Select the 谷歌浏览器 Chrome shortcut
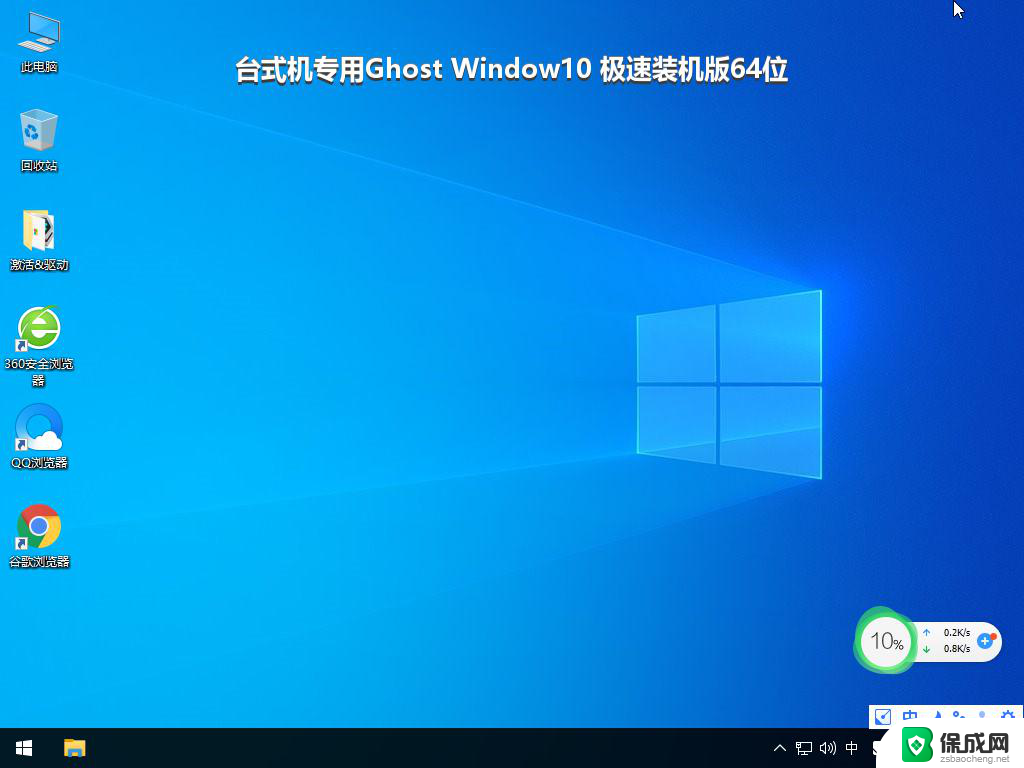The height and width of the screenshot is (768, 1024). point(39,536)
